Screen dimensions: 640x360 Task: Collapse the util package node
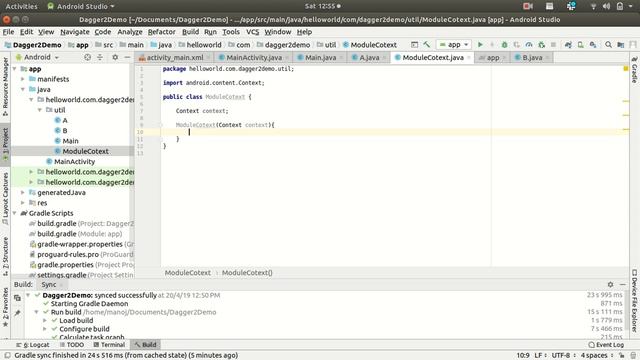point(40,110)
